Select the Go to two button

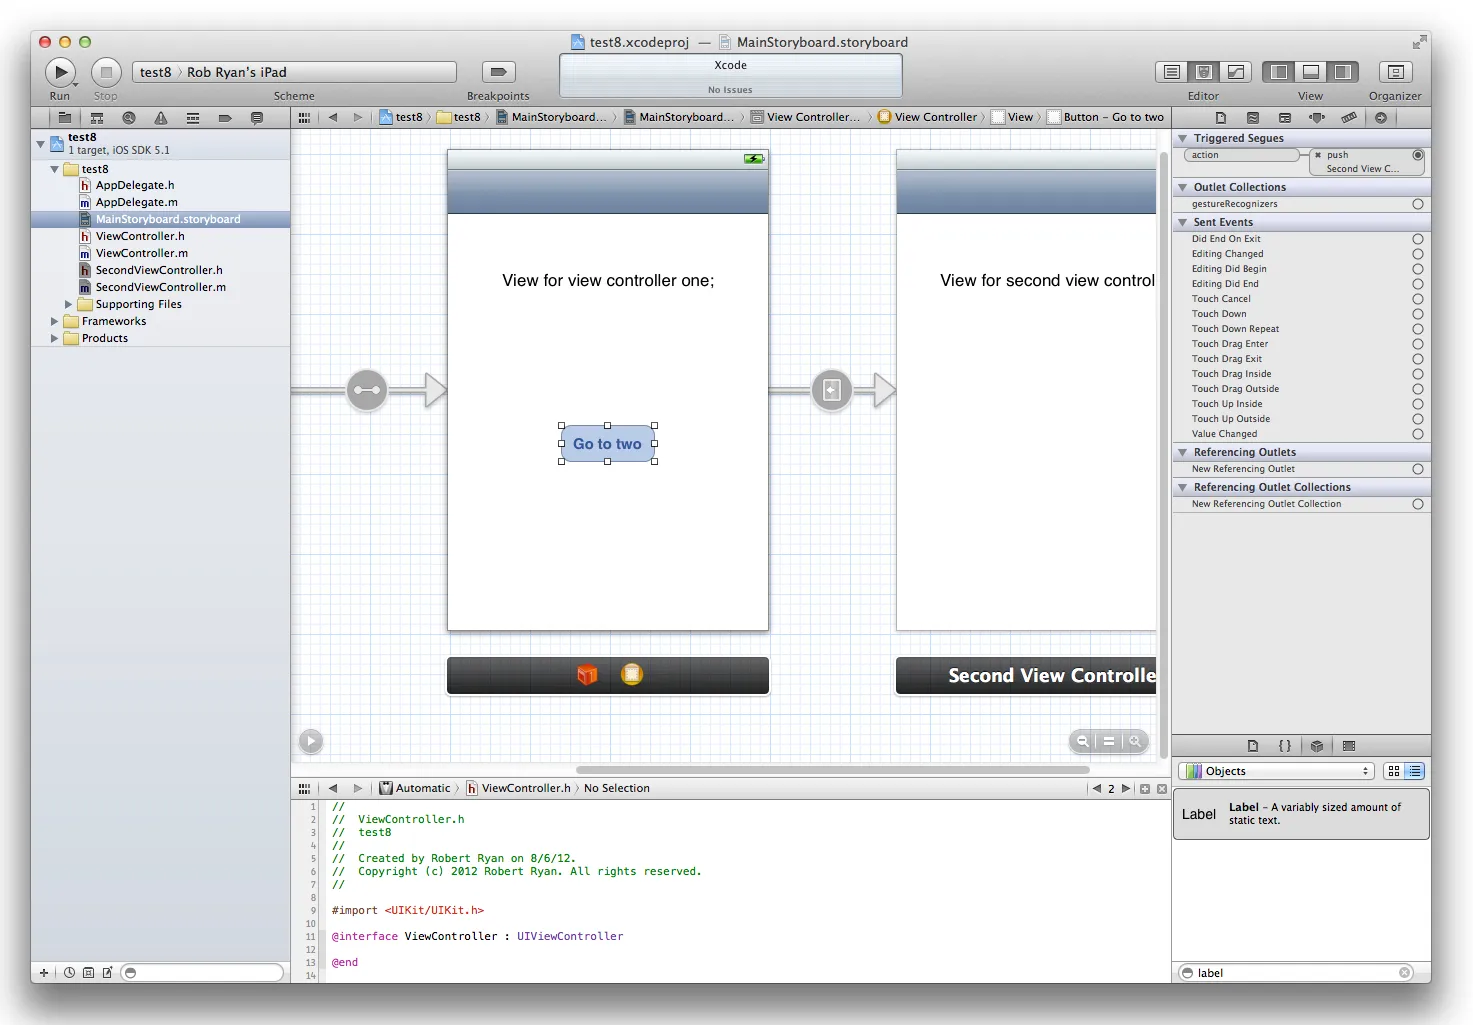(x=608, y=444)
